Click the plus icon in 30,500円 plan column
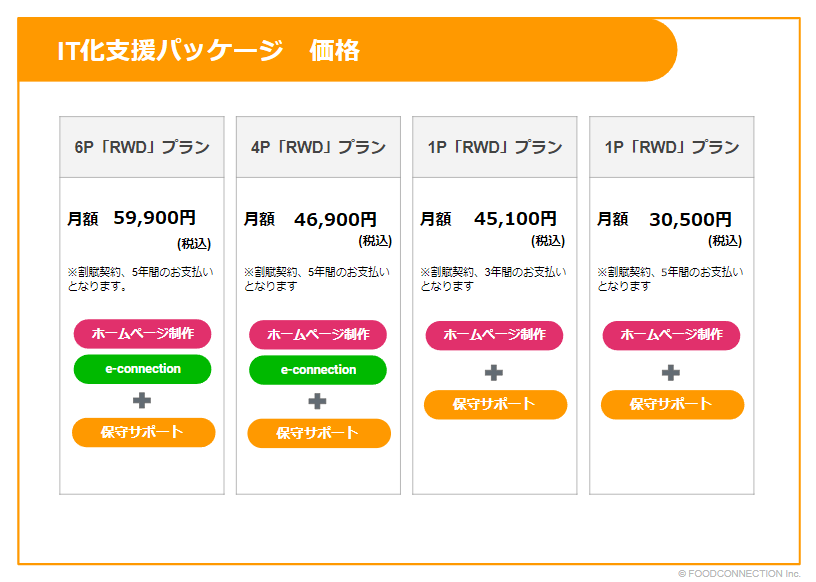The height and width of the screenshot is (582, 816). tap(671, 373)
